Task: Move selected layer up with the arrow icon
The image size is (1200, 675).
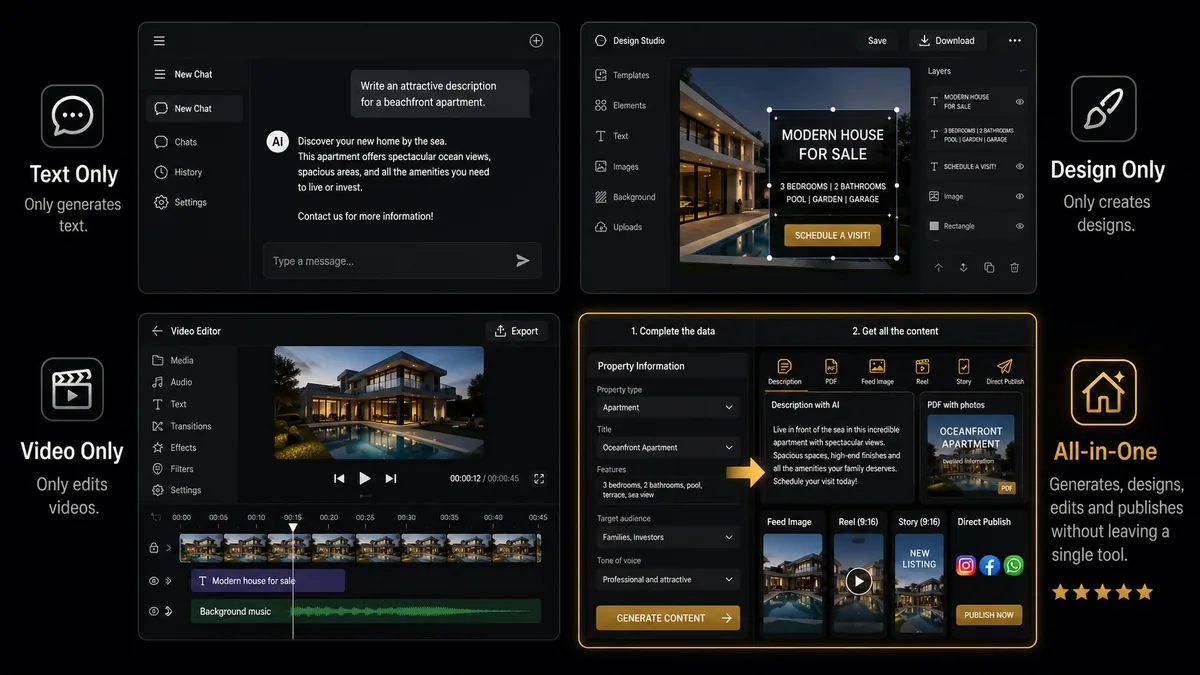Action: click(938, 268)
